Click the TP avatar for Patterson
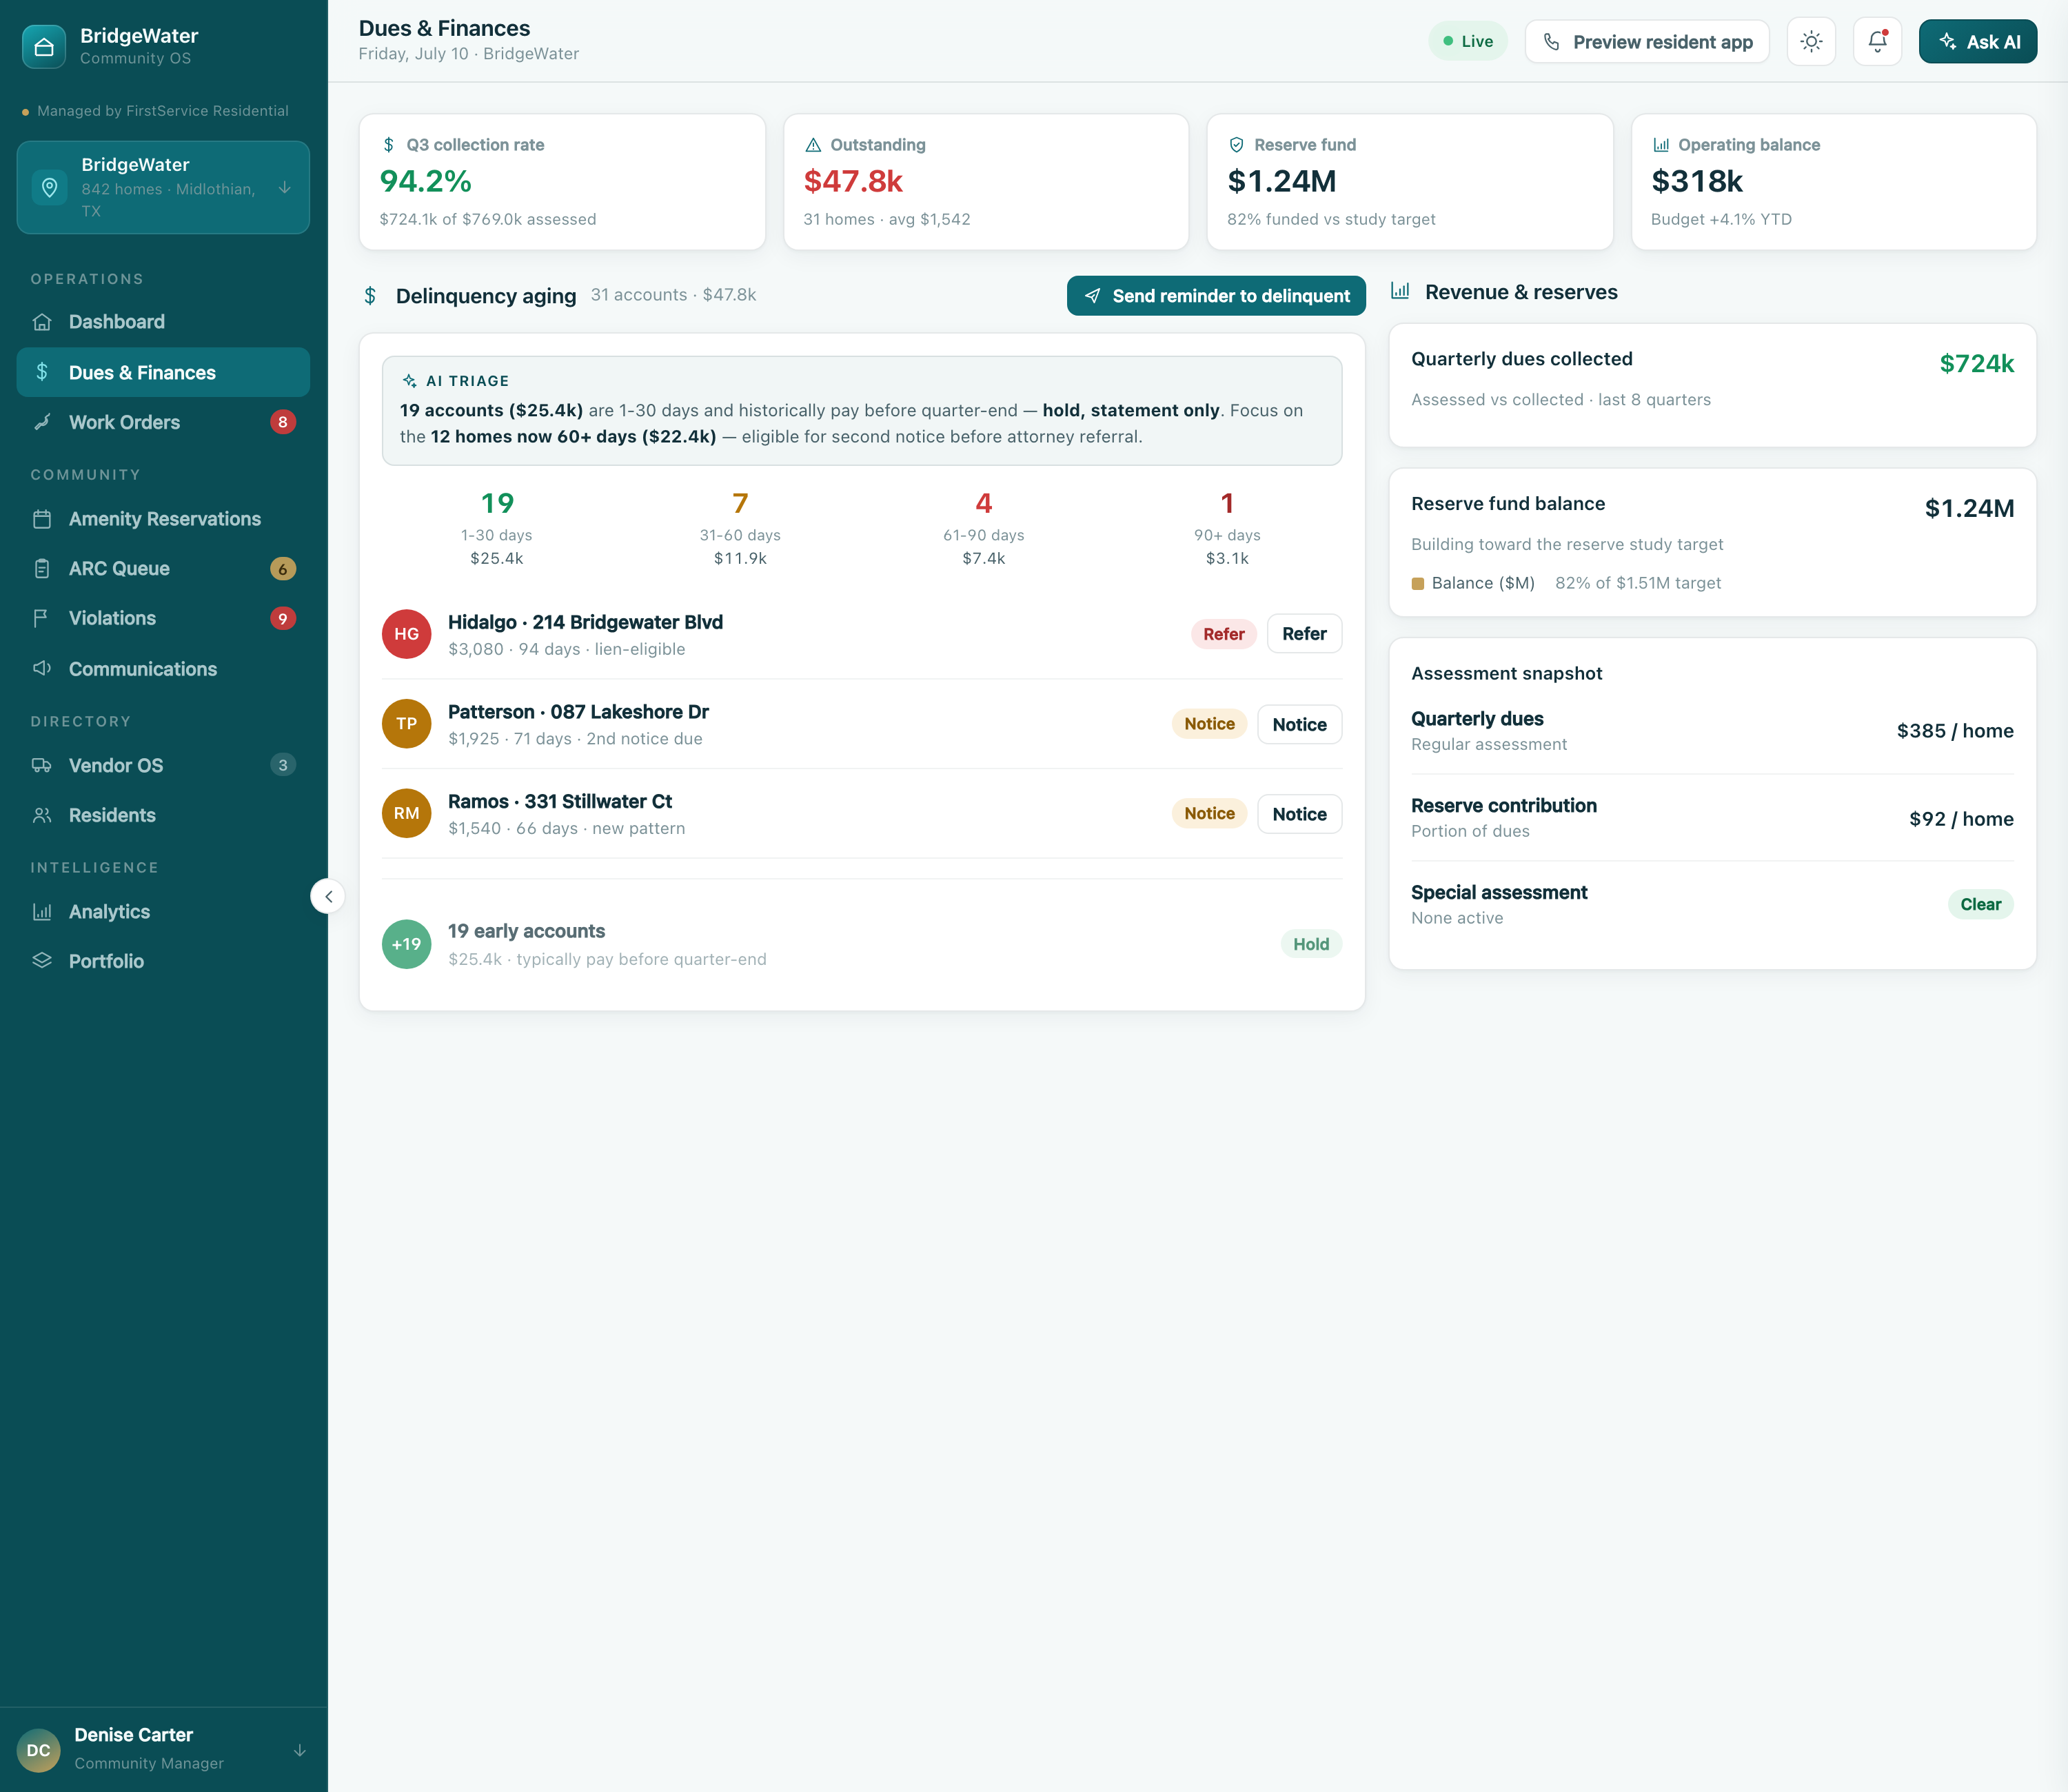2068x1792 pixels. point(406,724)
